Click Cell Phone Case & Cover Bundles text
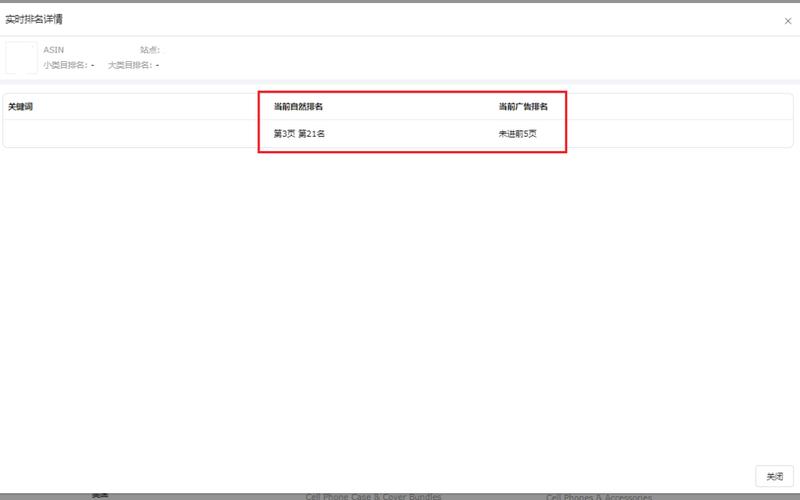The width and height of the screenshot is (800, 500). coord(373,496)
